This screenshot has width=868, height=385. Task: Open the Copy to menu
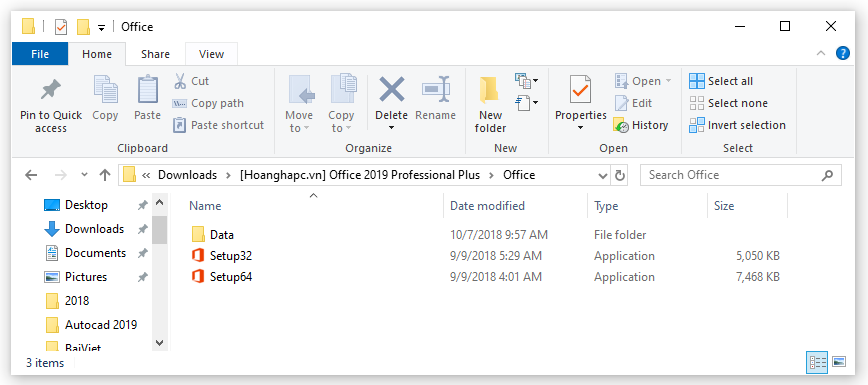pyautogui.click(x=341, y=104)
